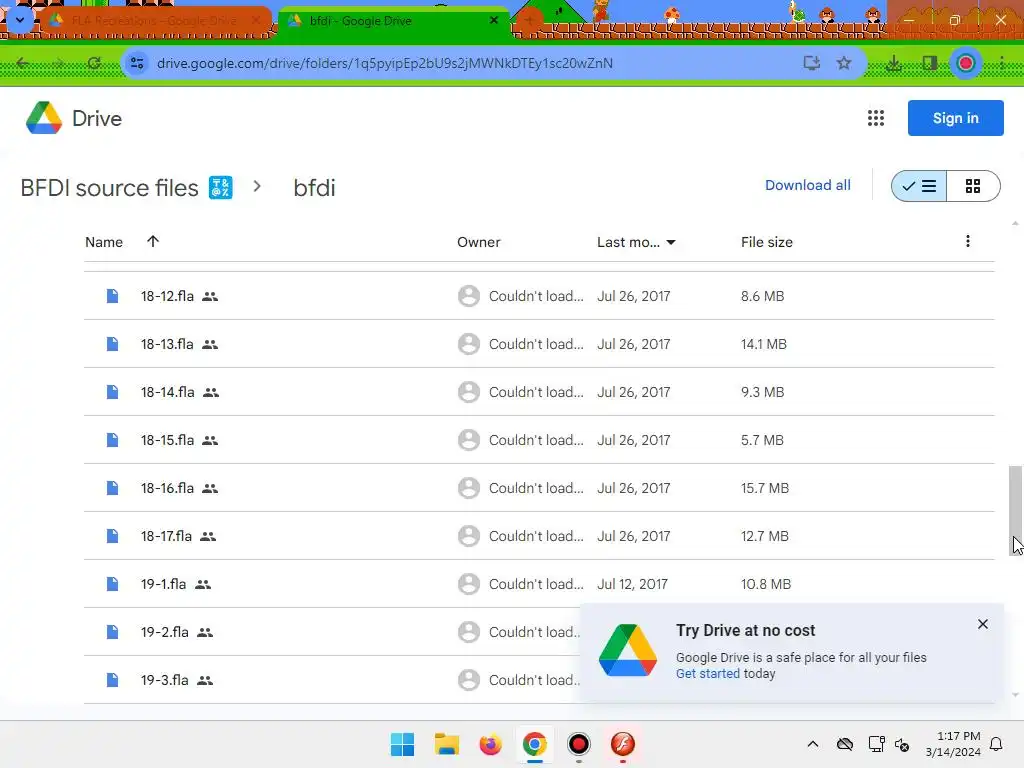Open the more options menu in column header

[x=968, y=242]
